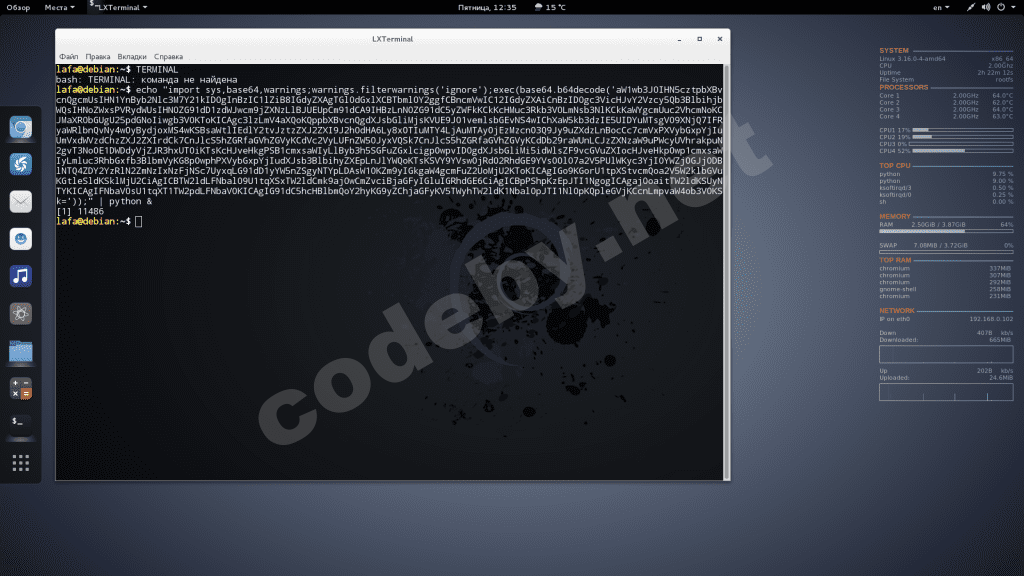1024x576 pixels.
Task: Click the terminal vertical scrollbar
Action: tap(726, 272)
